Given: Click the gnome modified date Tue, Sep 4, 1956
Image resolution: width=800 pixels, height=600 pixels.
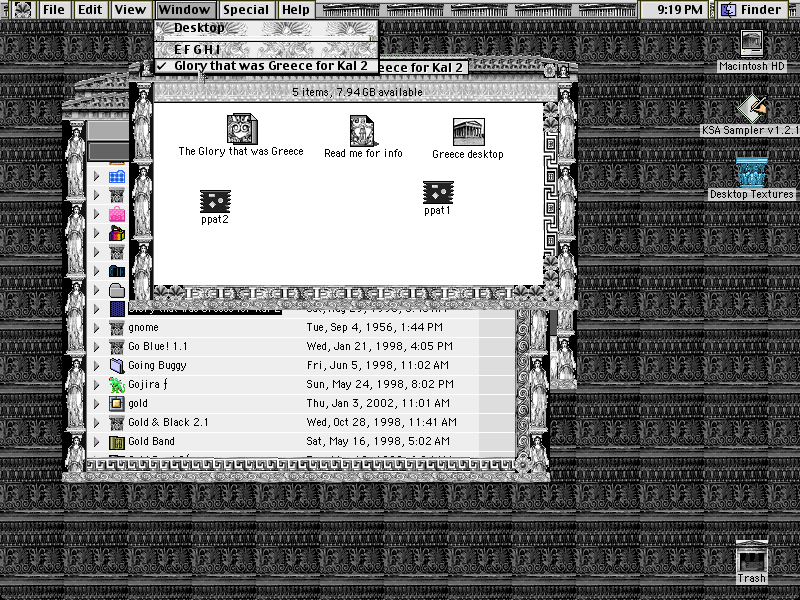Looking at the screenshot, I should pyautogui.click(x=374, y=328).
